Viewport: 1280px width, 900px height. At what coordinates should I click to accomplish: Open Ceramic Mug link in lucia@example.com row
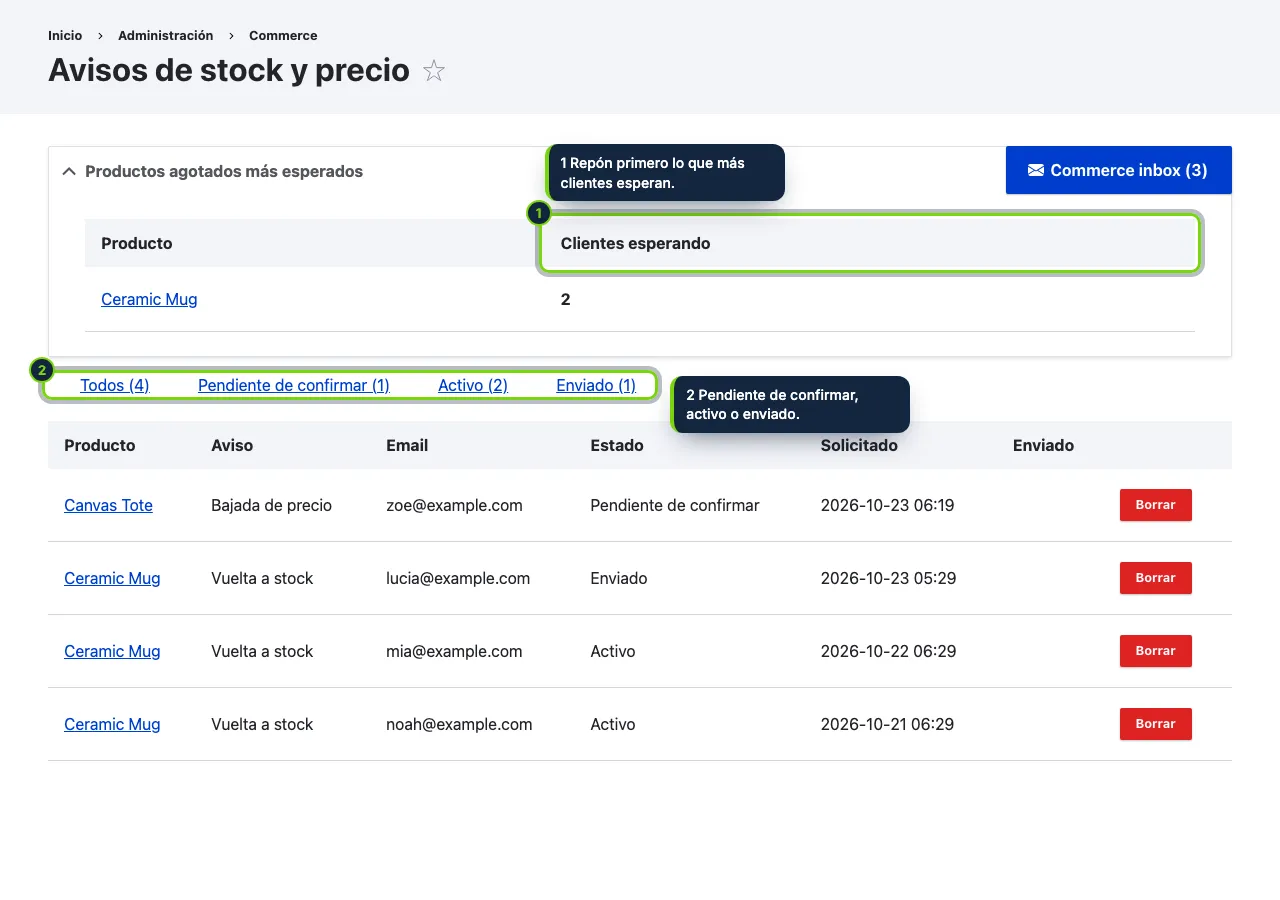112,578
